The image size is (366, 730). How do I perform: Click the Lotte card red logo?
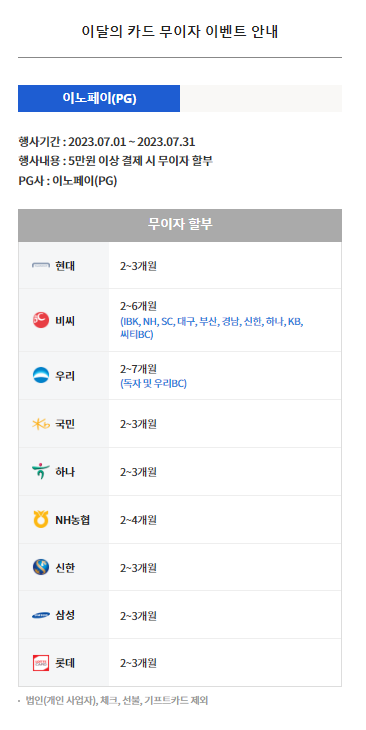coord(41,663)
